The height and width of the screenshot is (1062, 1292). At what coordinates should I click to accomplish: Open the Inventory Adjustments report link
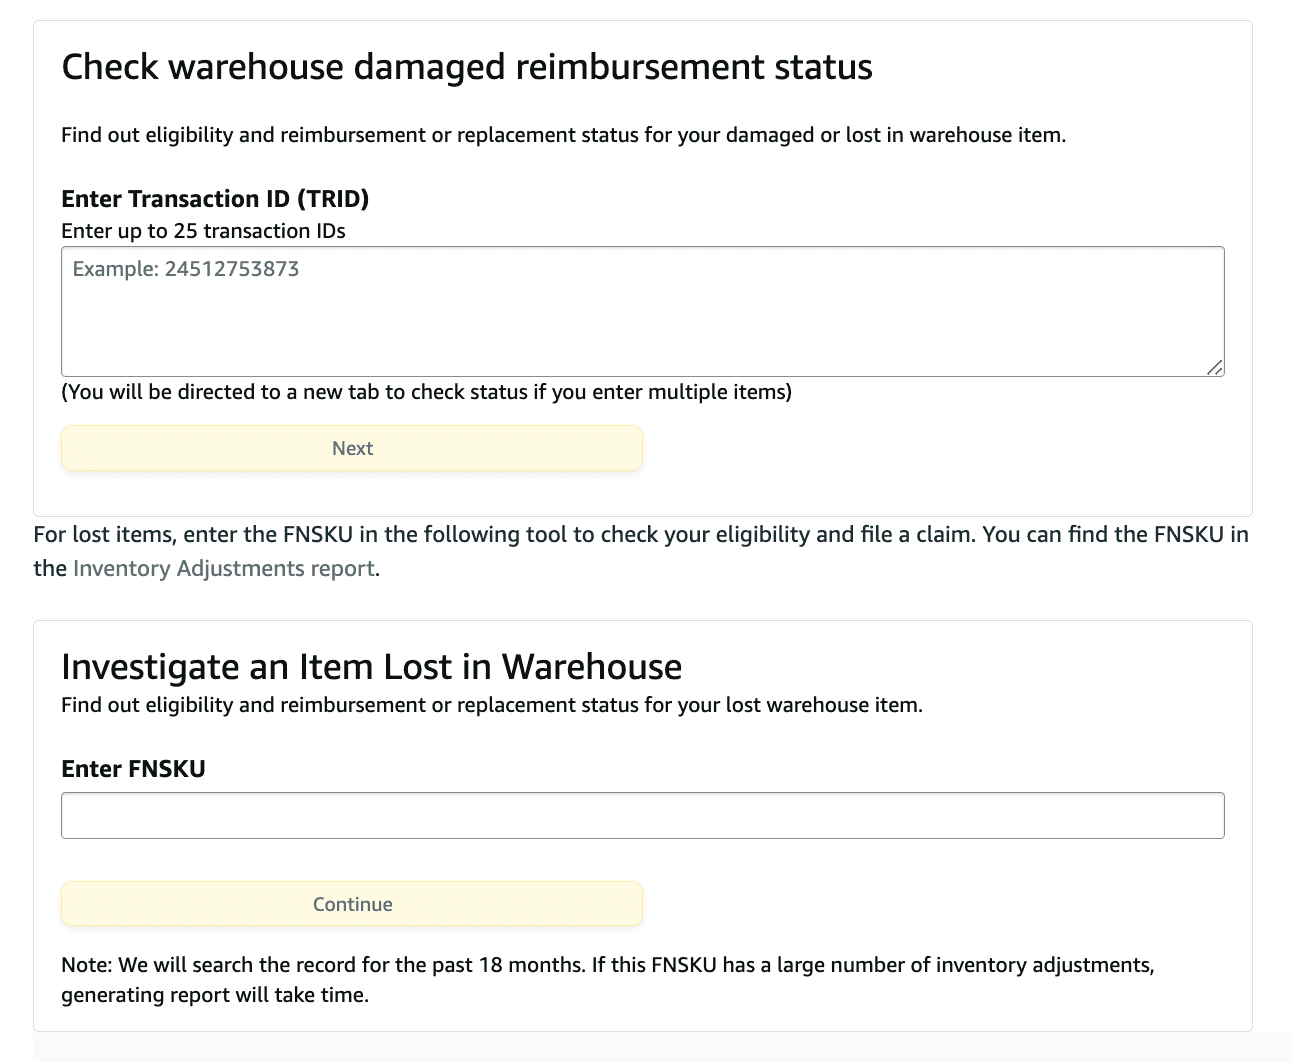pos(224,569)
